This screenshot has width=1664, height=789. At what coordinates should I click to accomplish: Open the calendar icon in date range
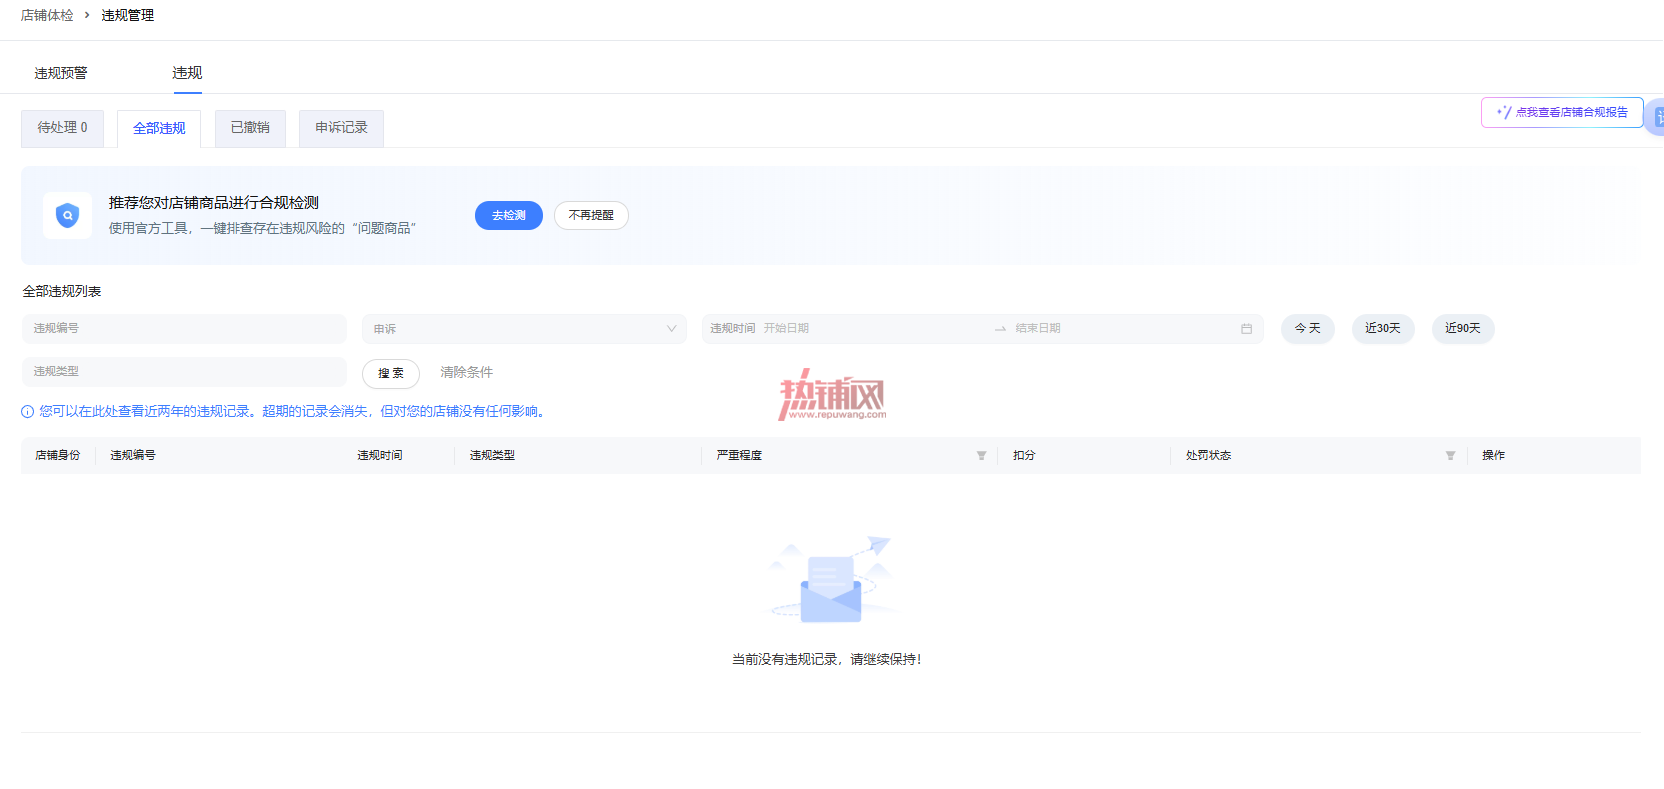1246,329
